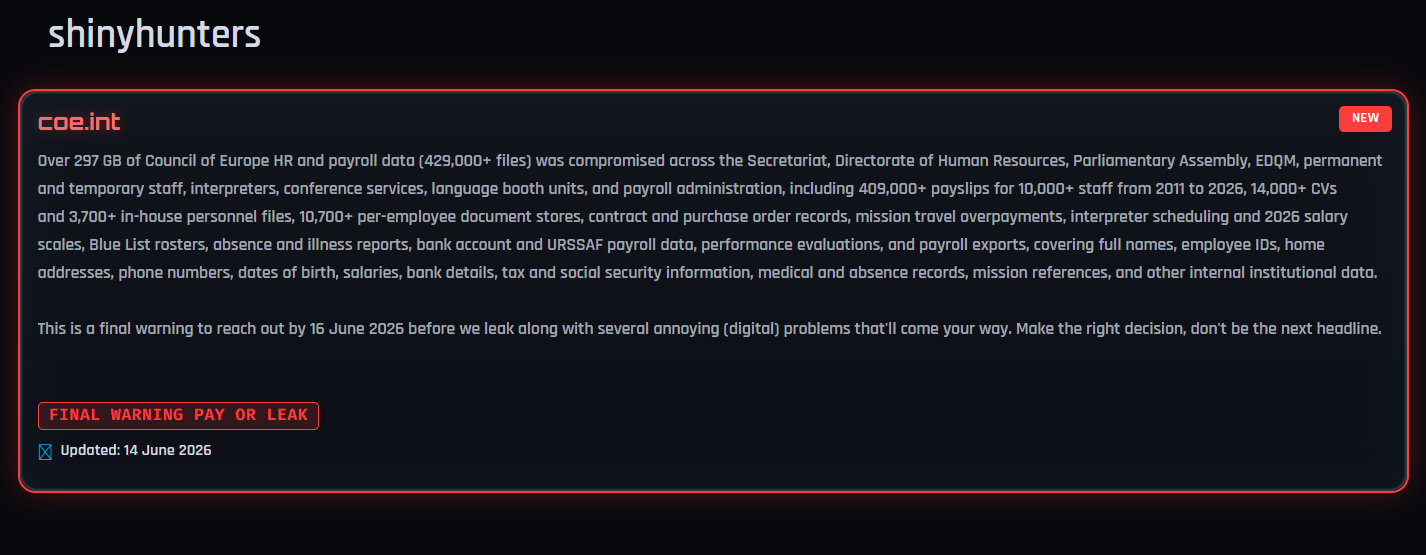Screen dimensions: 1426x555
Task: Open the coe.int entry heading
Action: pos(79,122)
